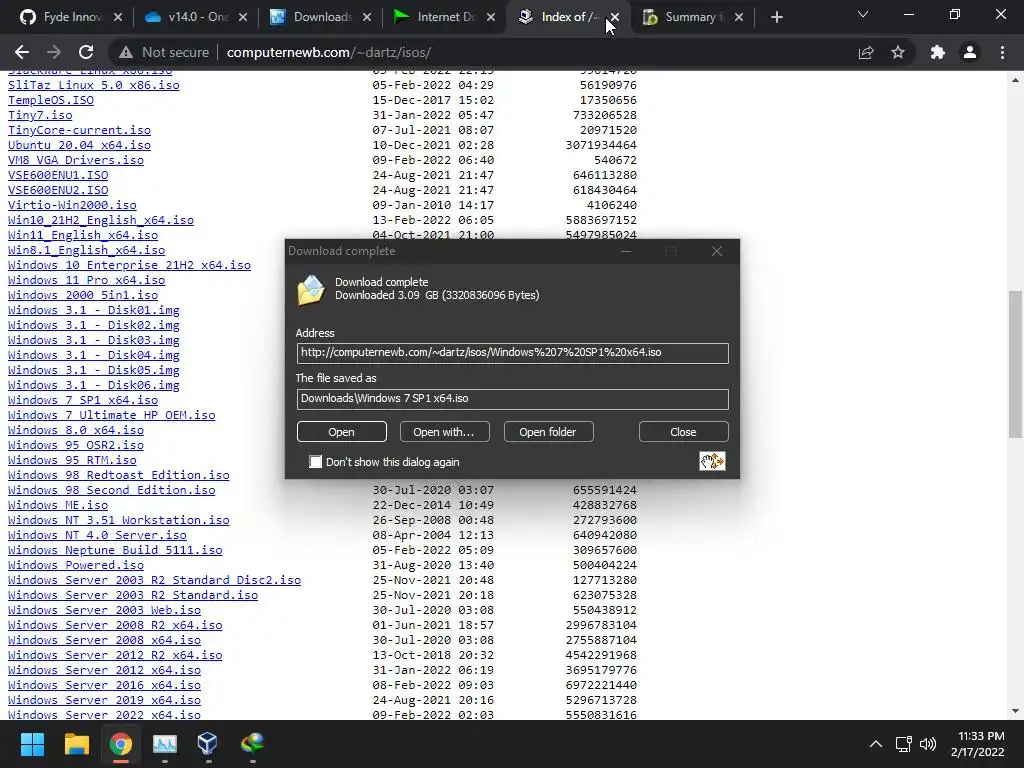Close the Downloads tab
The image size is (1024, 768).
point(367,17)
